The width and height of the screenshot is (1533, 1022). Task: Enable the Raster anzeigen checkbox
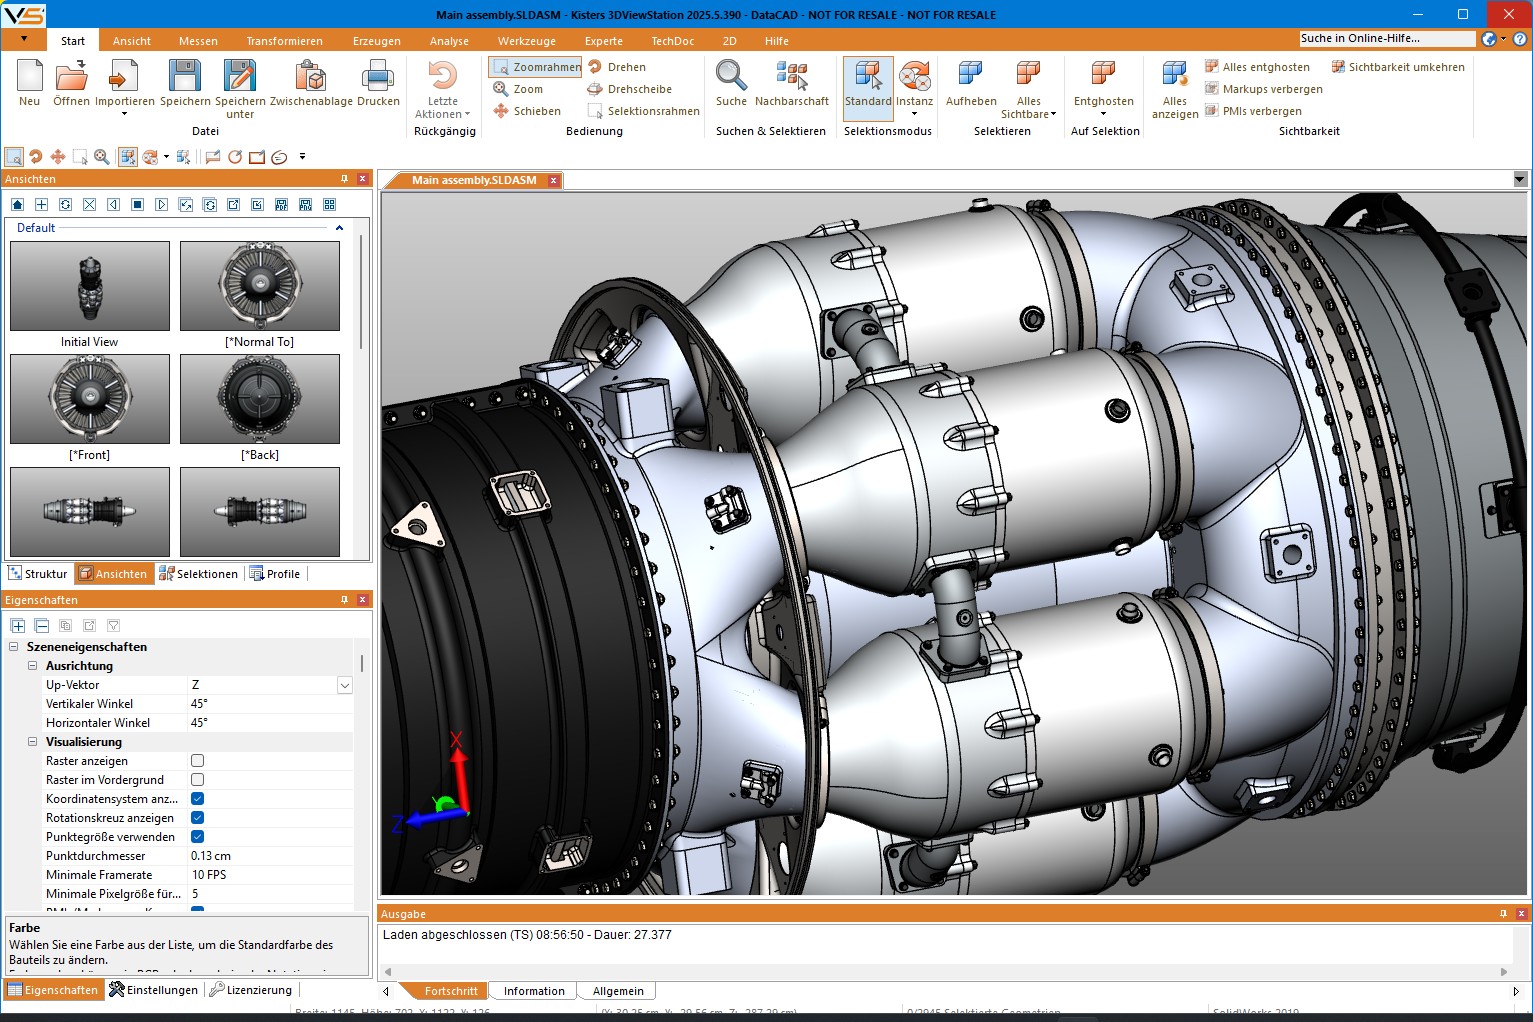197,761
